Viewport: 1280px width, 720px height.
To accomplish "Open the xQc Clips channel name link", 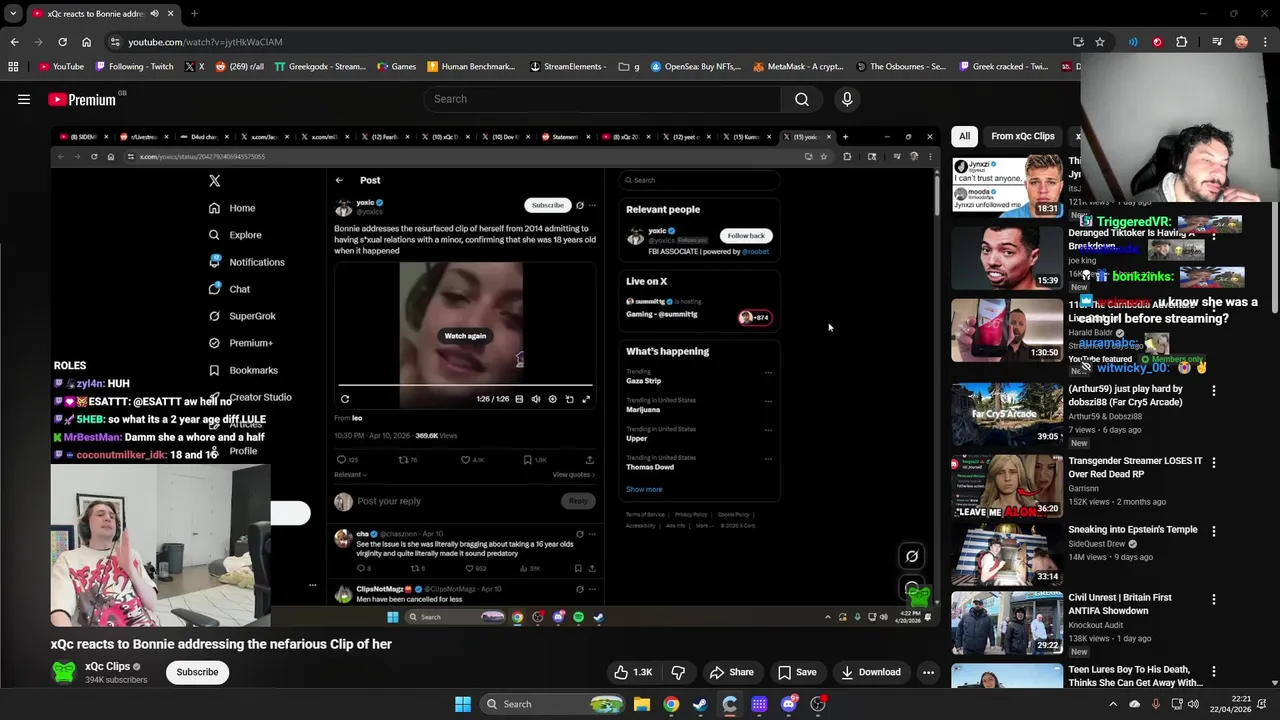I will pyautogui.click(x=107, y=666).
